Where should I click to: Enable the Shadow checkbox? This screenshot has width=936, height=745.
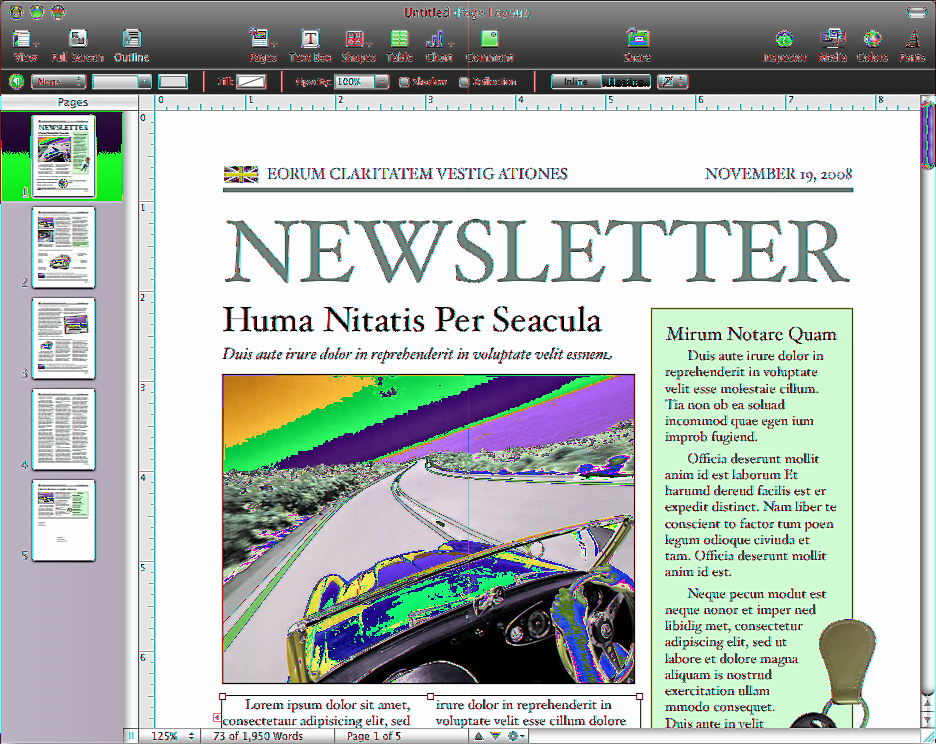click(x=404, y=82)
